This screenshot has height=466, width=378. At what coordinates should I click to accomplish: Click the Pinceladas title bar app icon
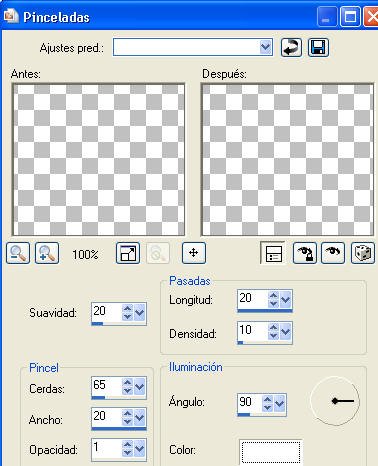11,16
